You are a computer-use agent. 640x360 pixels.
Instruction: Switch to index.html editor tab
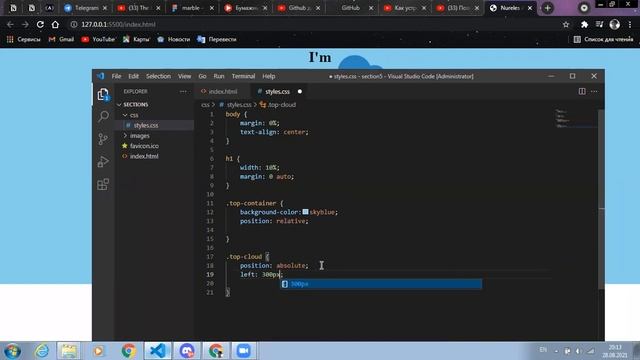(223, 91)
